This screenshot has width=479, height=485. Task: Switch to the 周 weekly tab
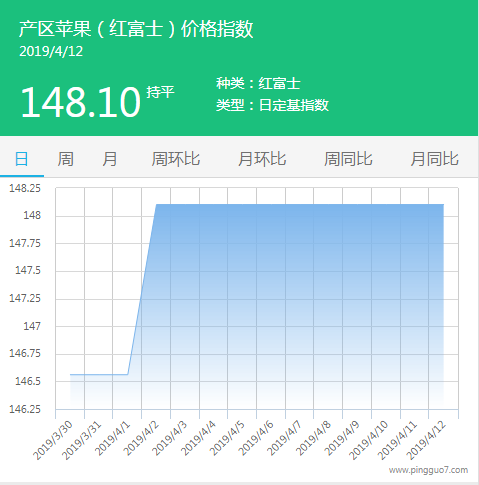pyautogui.click(x=65, y=159)
